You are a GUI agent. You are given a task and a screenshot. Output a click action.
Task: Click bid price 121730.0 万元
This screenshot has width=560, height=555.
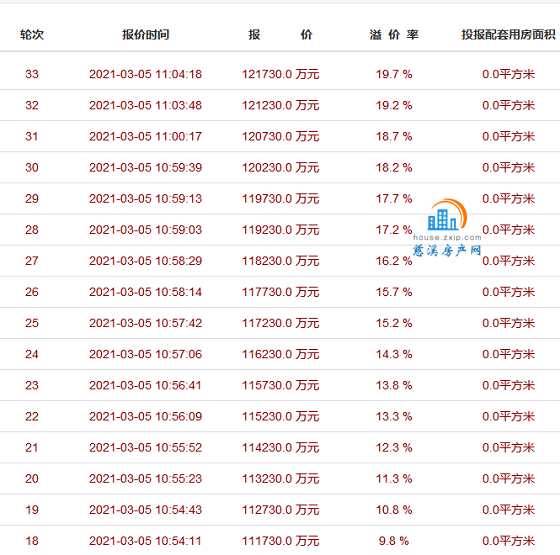pos(281,74)
